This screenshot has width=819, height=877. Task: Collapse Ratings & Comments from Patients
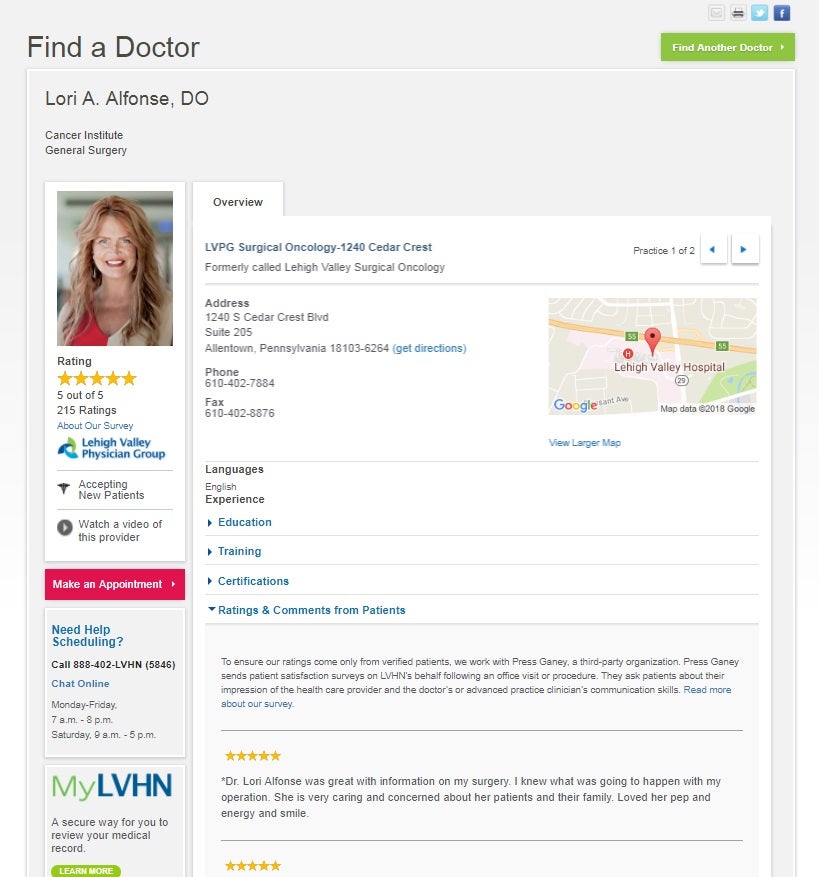307,610
